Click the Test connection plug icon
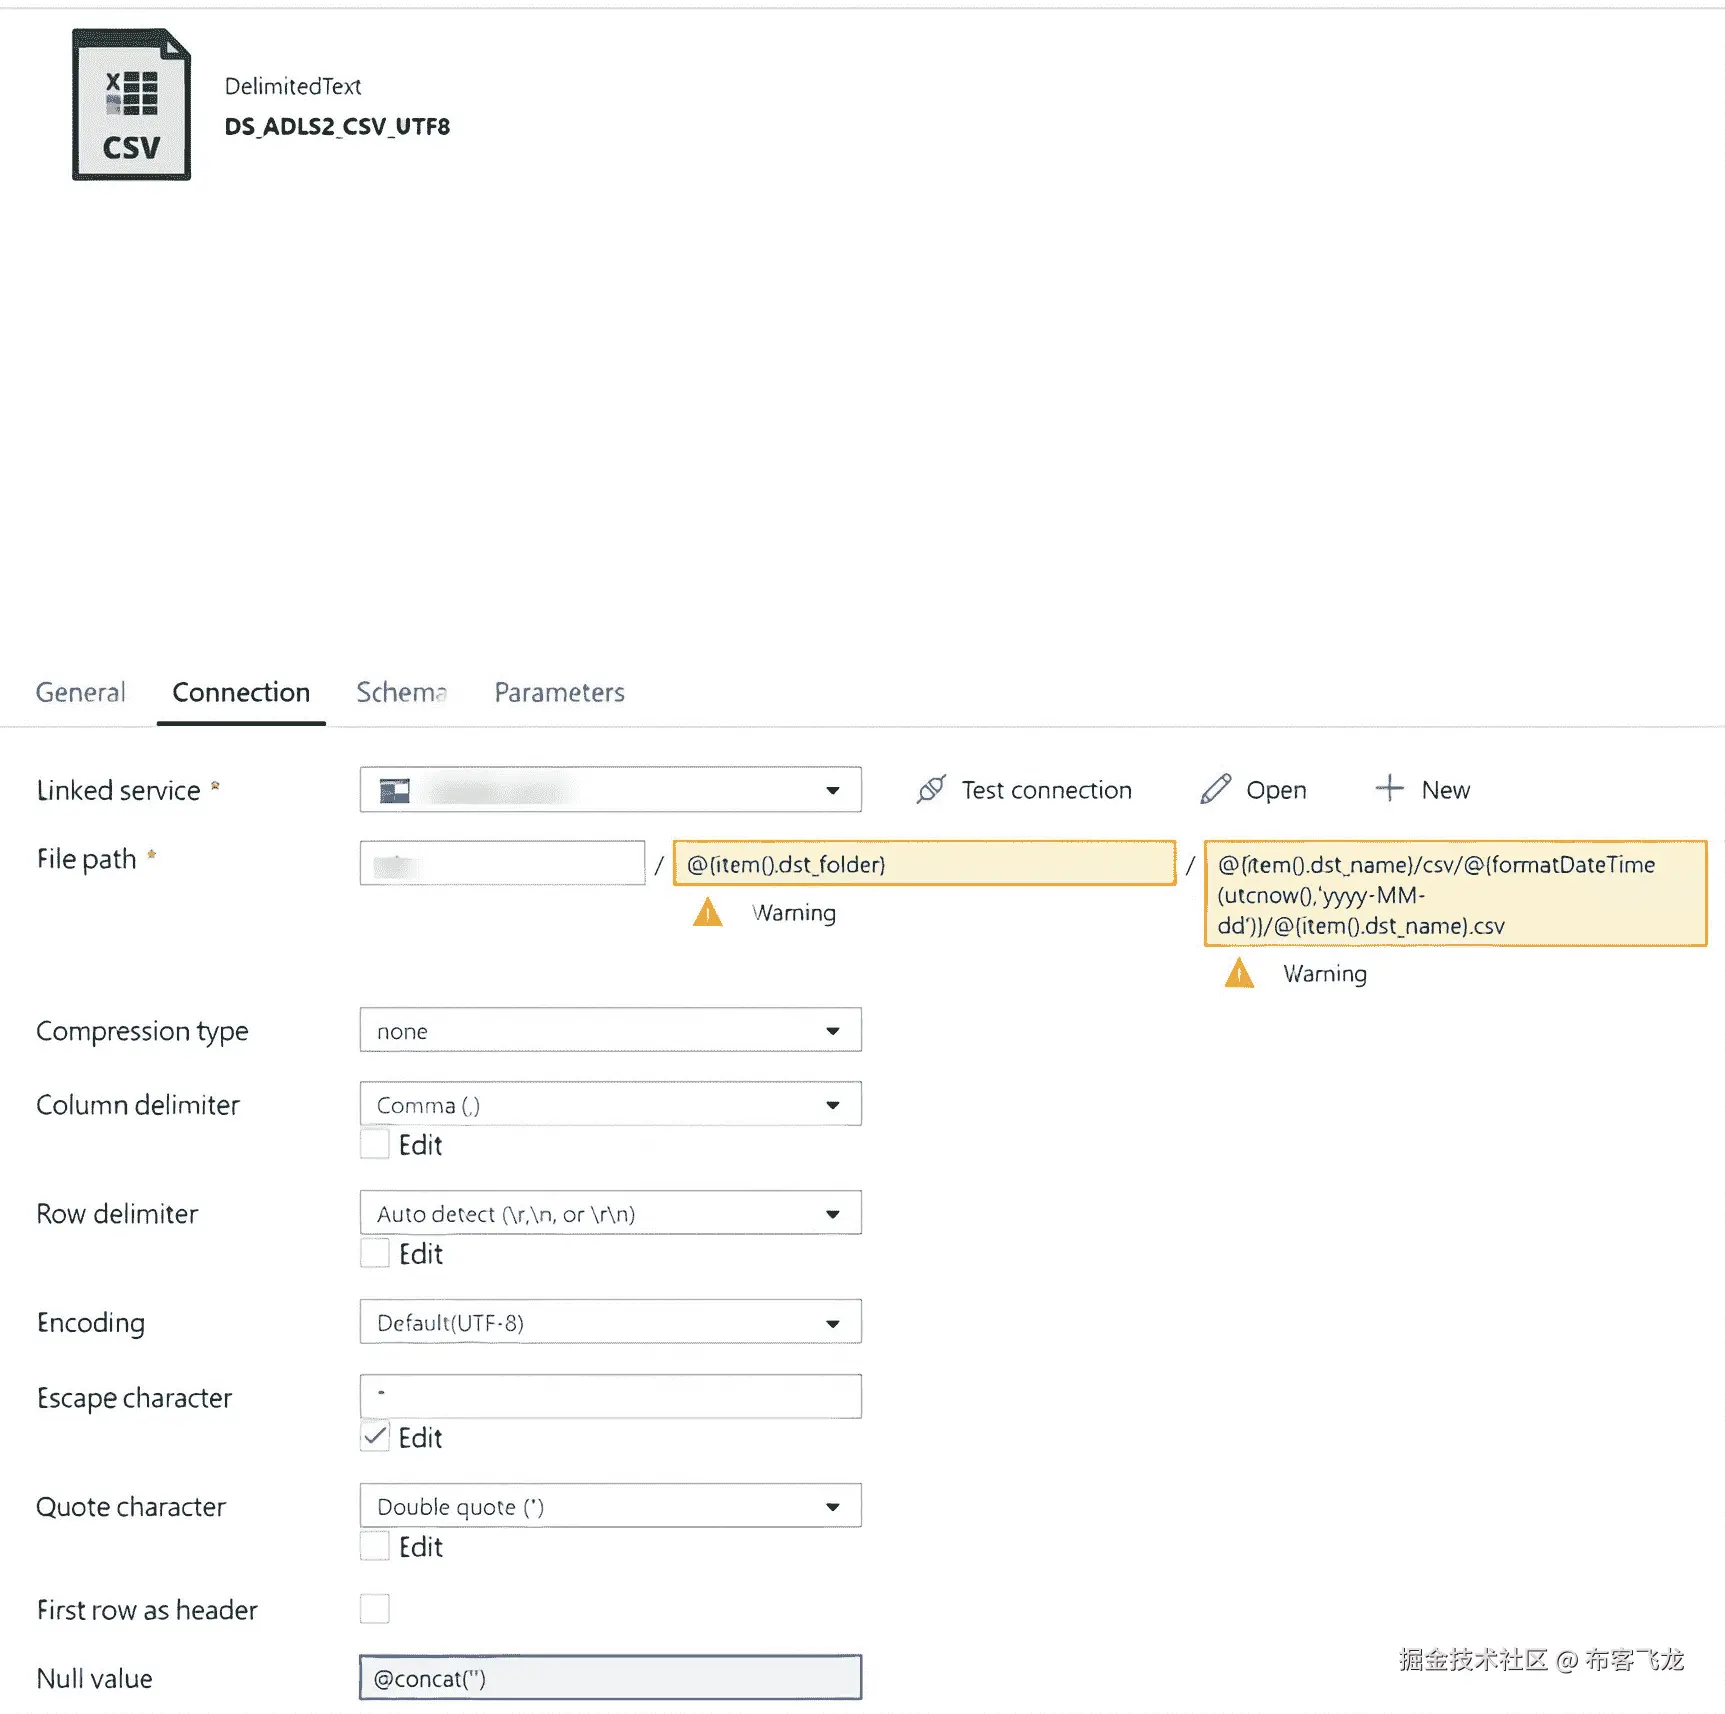This screenshot has width=1725, height=1714. [930, 789]
